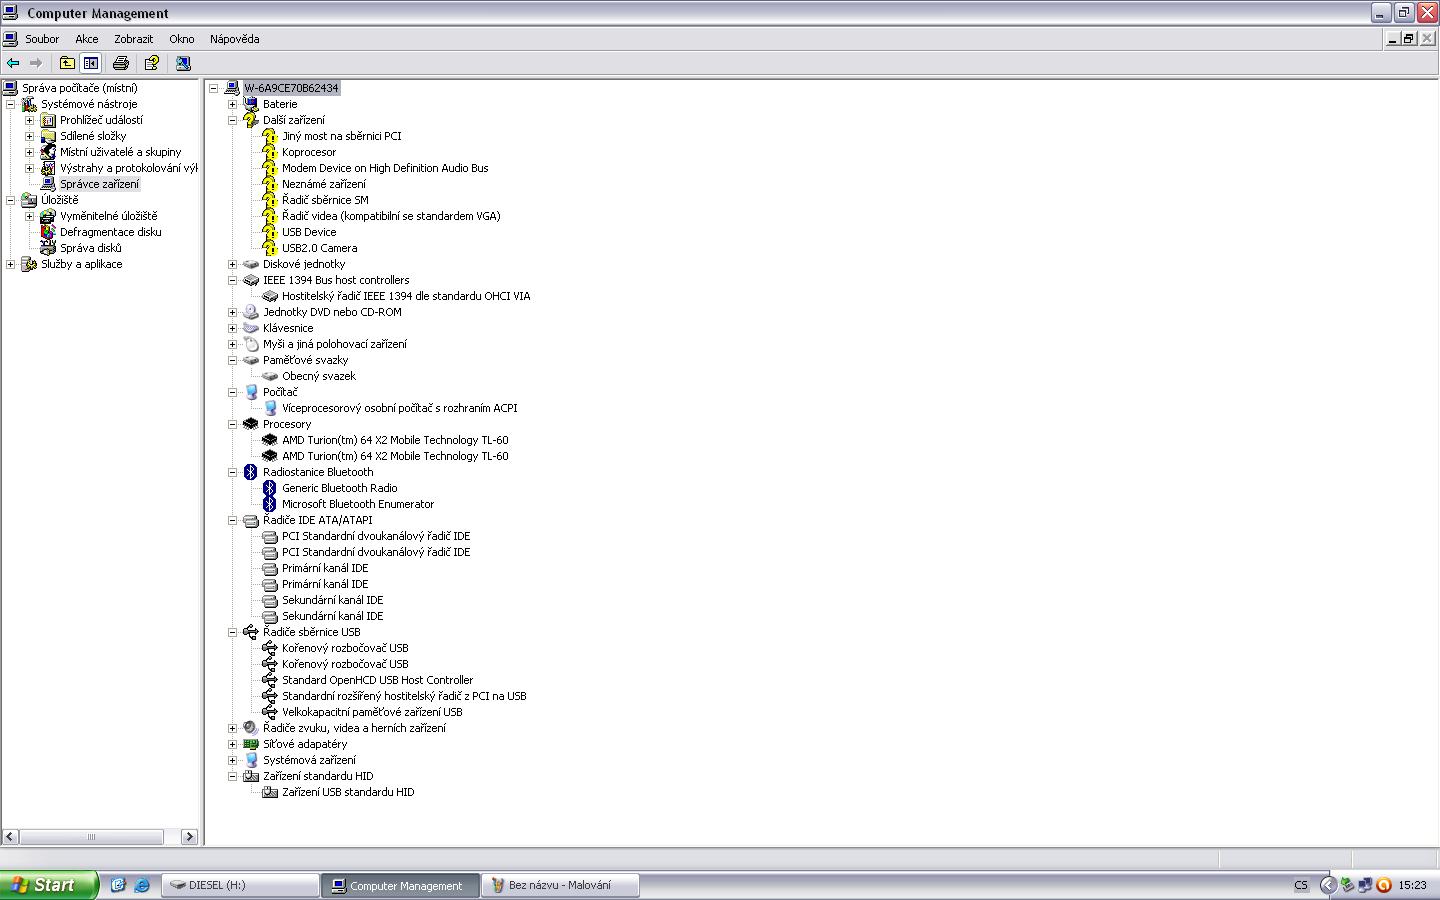Select the Síťové adaptéry network card icon
1440x900 pixels.
tap(251, 744)
